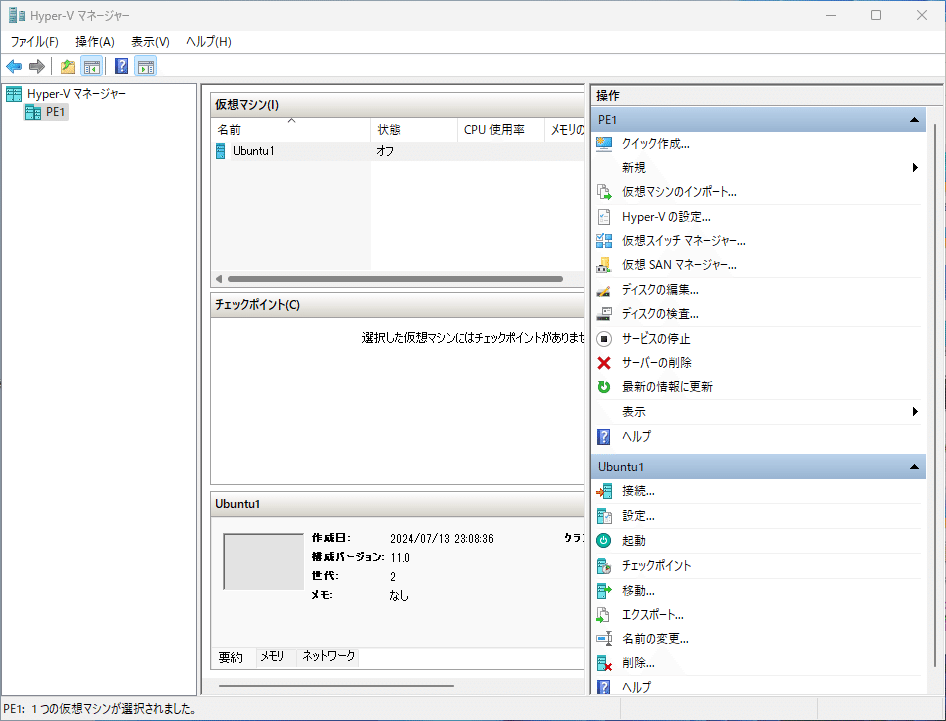
Task: Click the configuration version value 11.0
Action: 400,557
